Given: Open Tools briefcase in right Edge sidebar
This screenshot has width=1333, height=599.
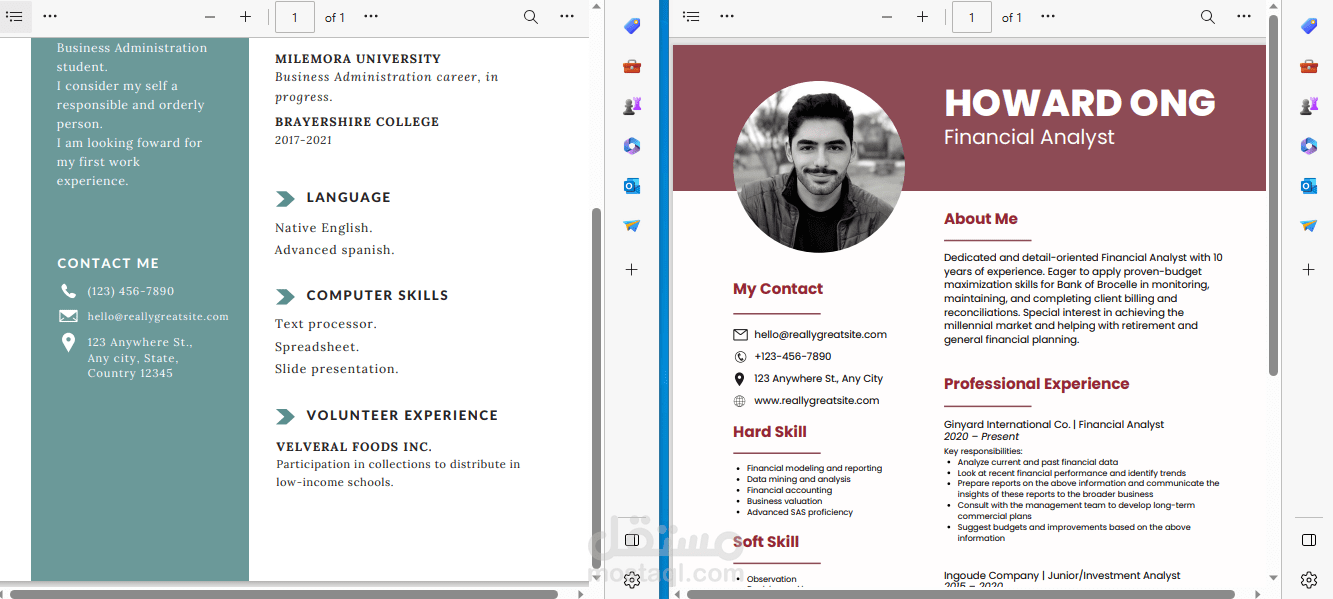Looking at the screenshot, I should pos(1309,66).
